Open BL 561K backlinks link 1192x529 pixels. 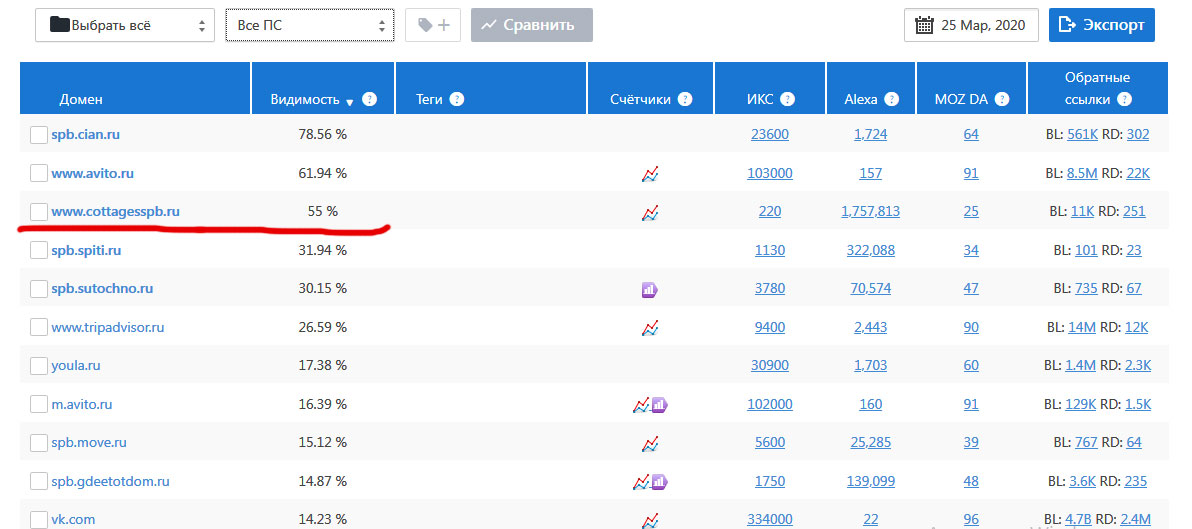pos(1083,135)
